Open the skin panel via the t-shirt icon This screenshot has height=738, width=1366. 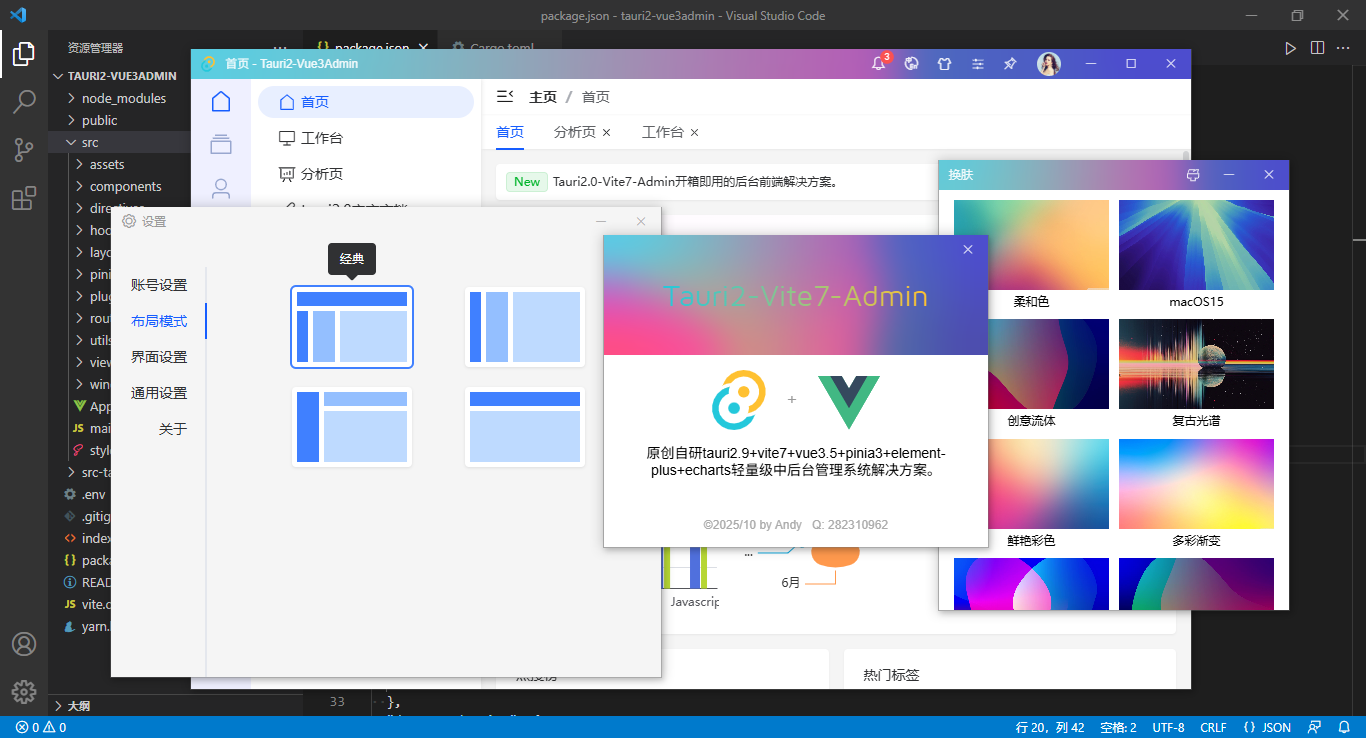944,63
